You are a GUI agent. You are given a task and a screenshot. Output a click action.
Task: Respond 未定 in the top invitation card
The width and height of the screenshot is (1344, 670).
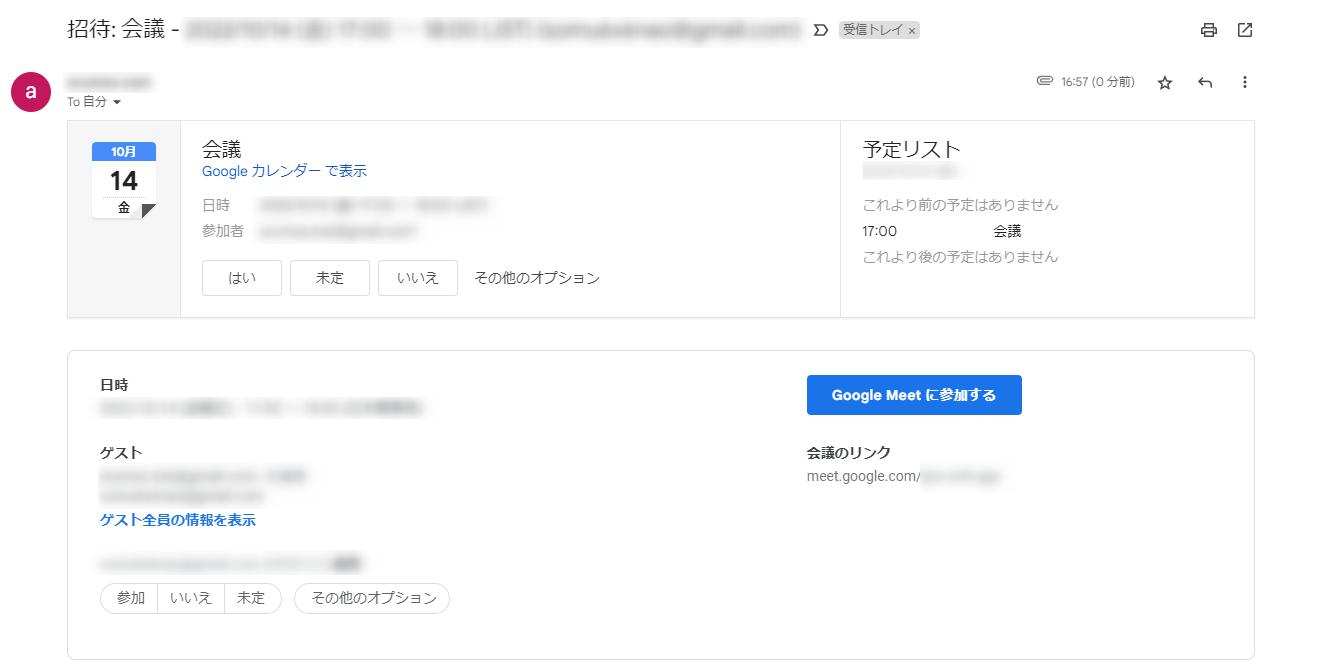(x=330, y=278)
